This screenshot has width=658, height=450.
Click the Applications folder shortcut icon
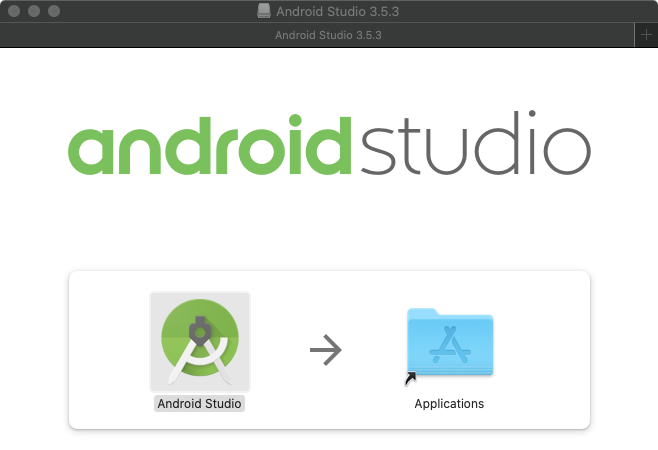pos(449,346)
